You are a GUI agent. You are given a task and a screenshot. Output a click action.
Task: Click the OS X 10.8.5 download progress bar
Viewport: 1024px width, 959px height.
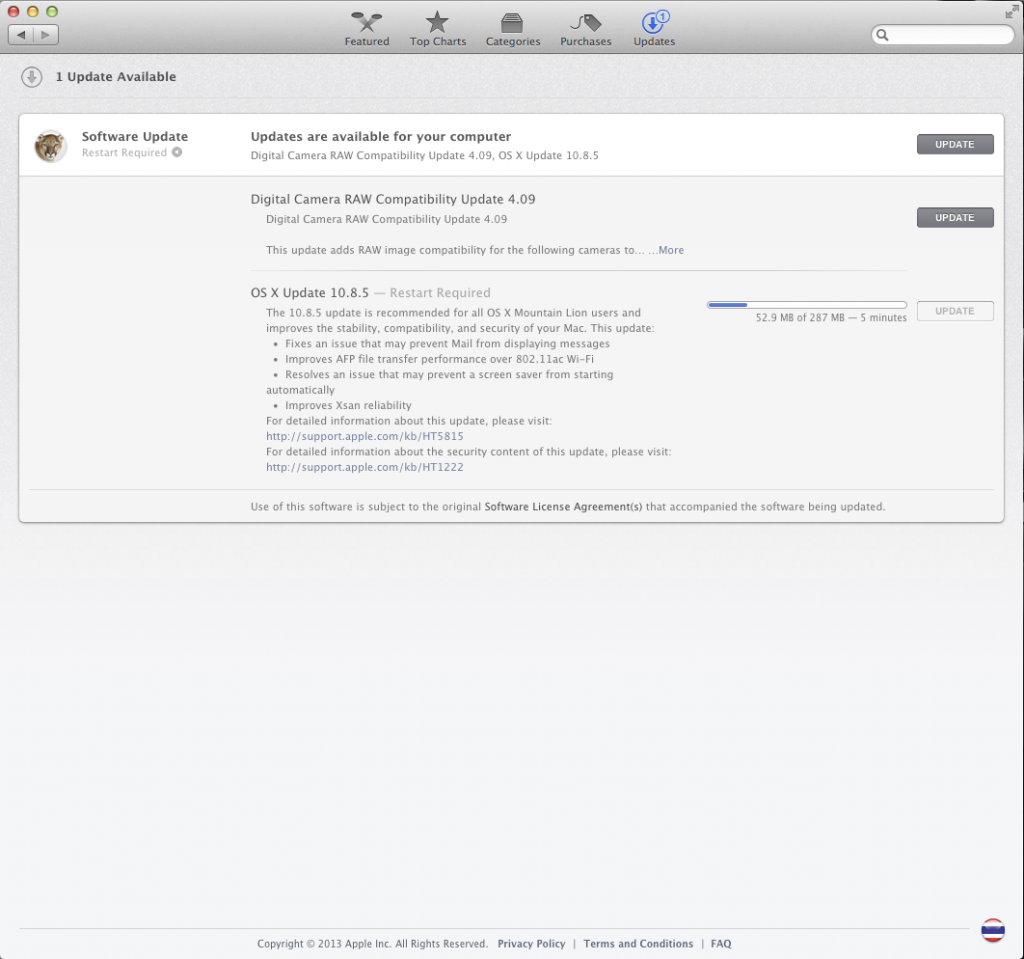[x=806, y=304]
